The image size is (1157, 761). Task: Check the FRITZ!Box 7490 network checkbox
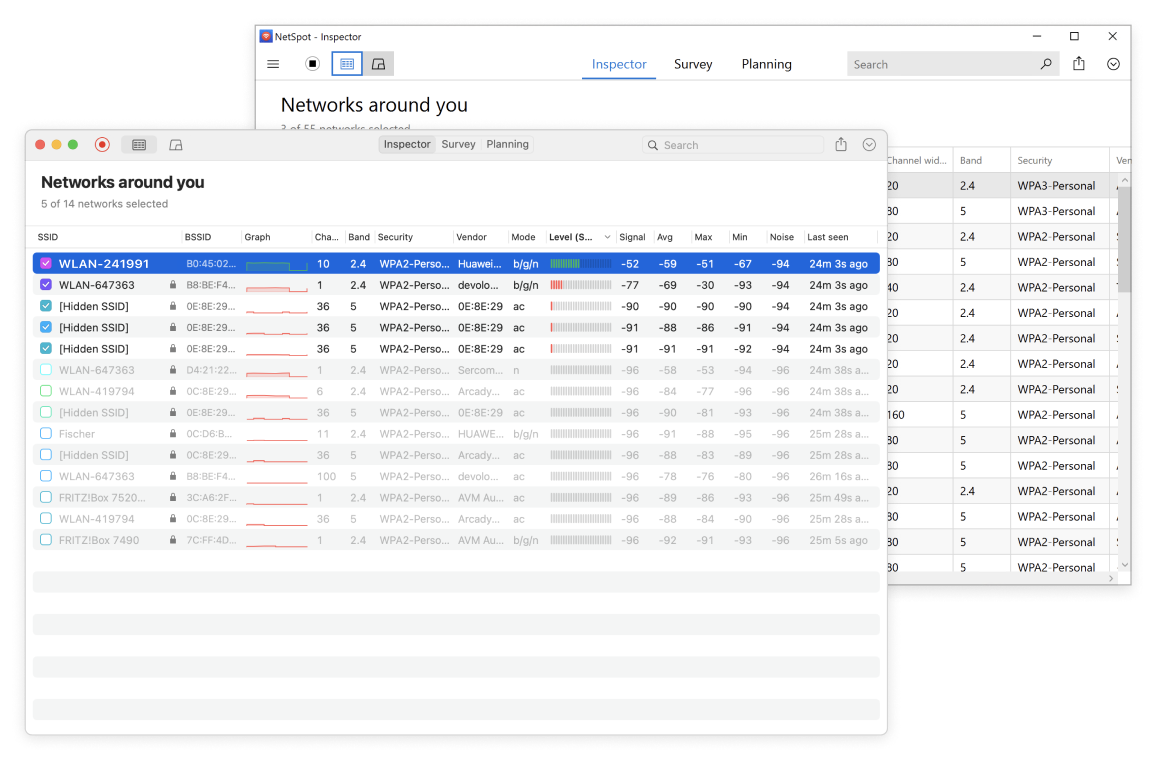pos(46,540)
